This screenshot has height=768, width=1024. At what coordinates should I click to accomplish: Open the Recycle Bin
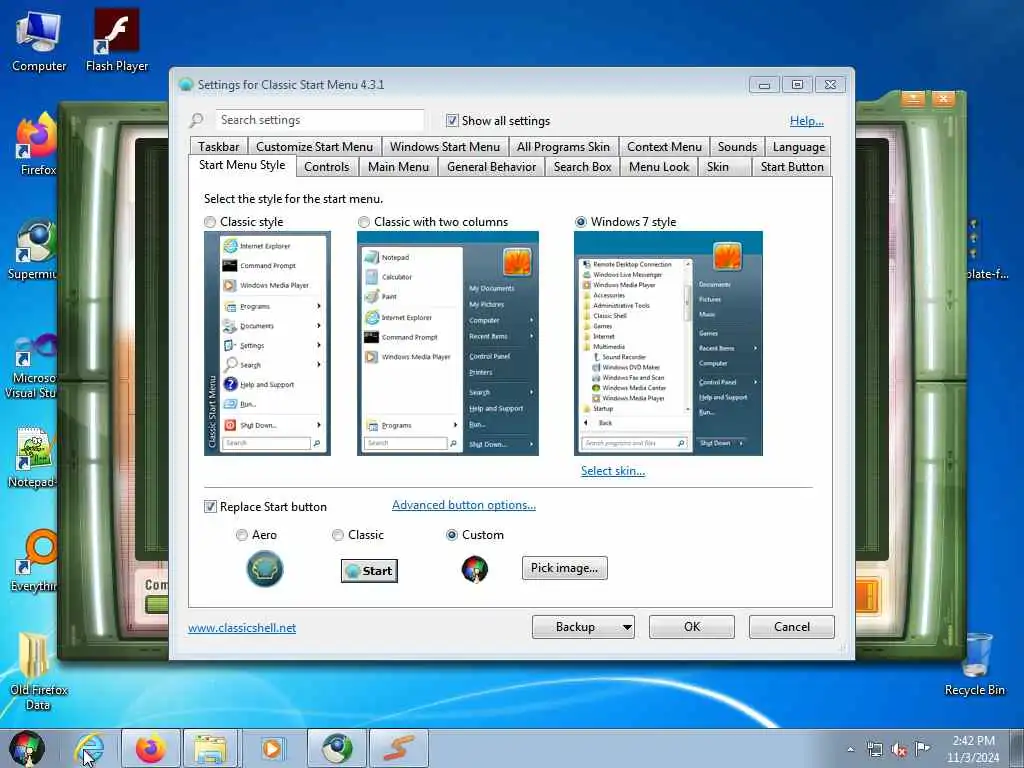(x=974, y=665)
